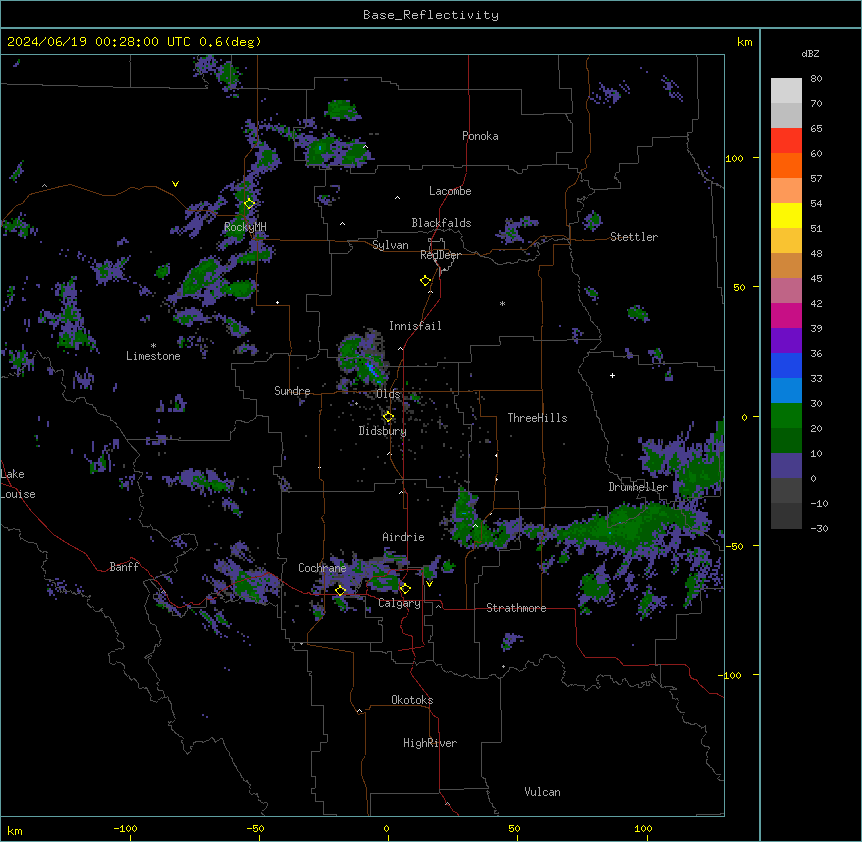Click the yellow diamond marker above Didsbury

click(x=388, y=417)
